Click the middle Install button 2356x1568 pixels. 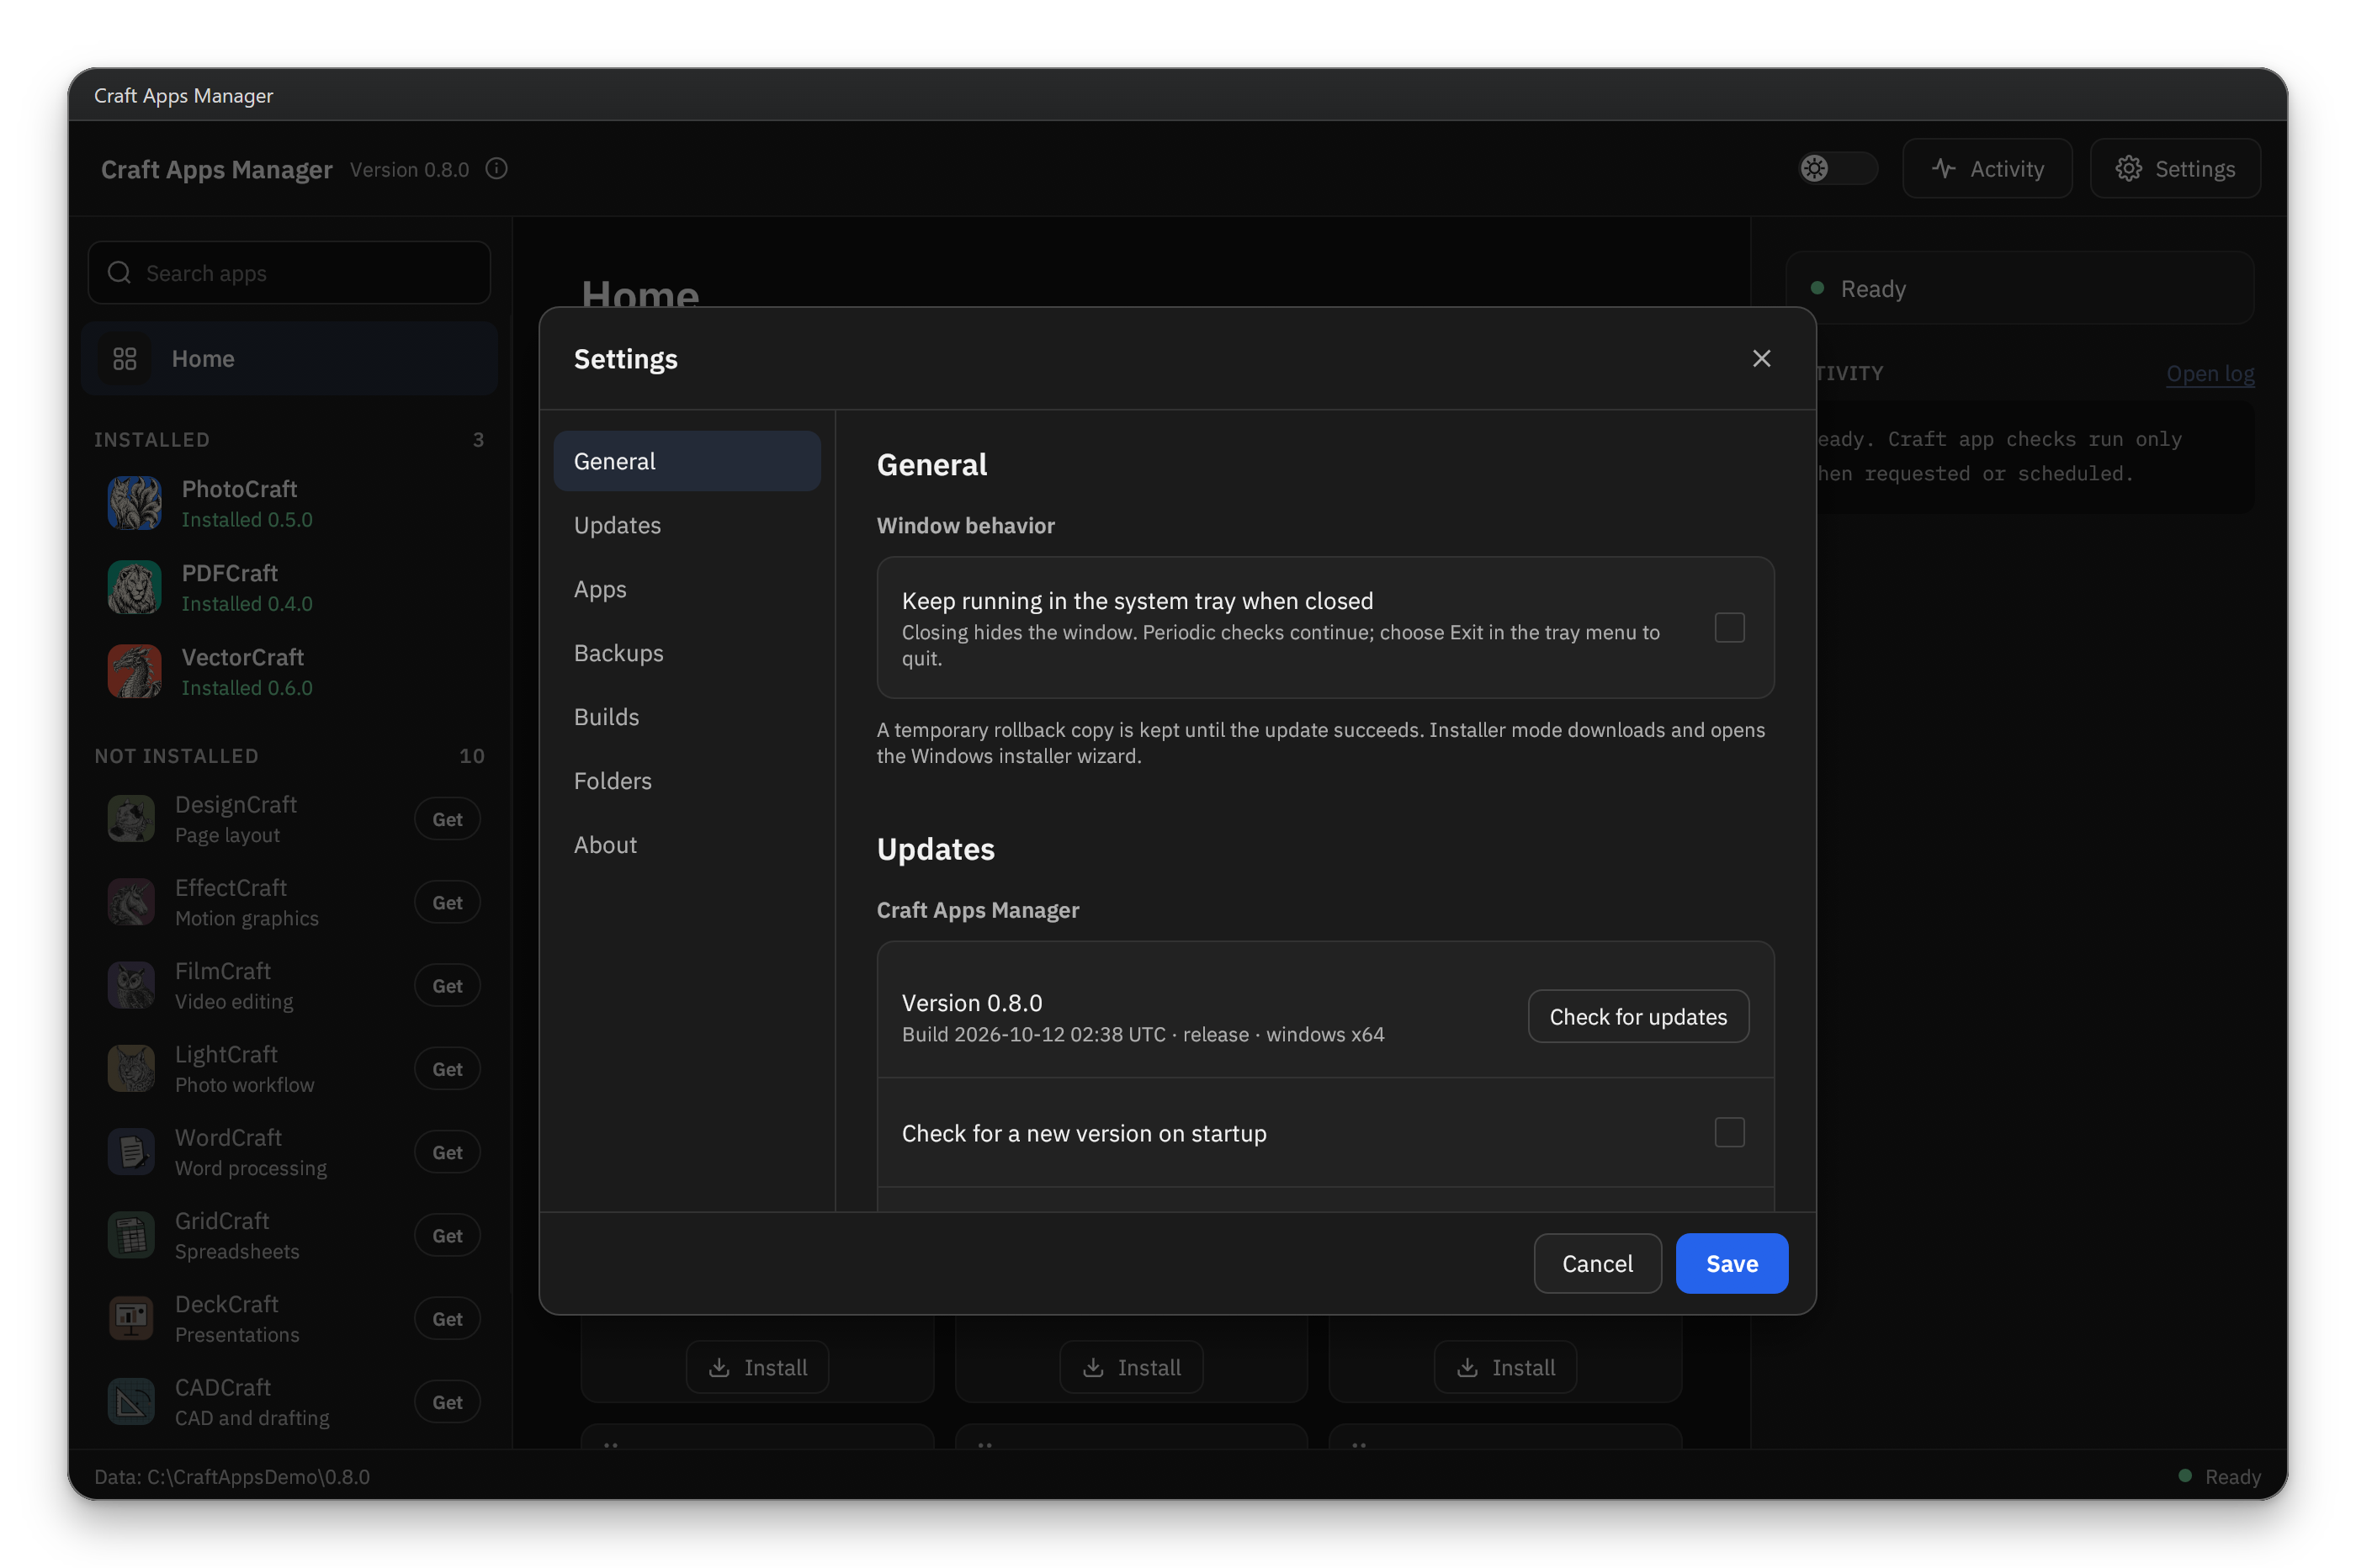[x=1131, y=1367]
